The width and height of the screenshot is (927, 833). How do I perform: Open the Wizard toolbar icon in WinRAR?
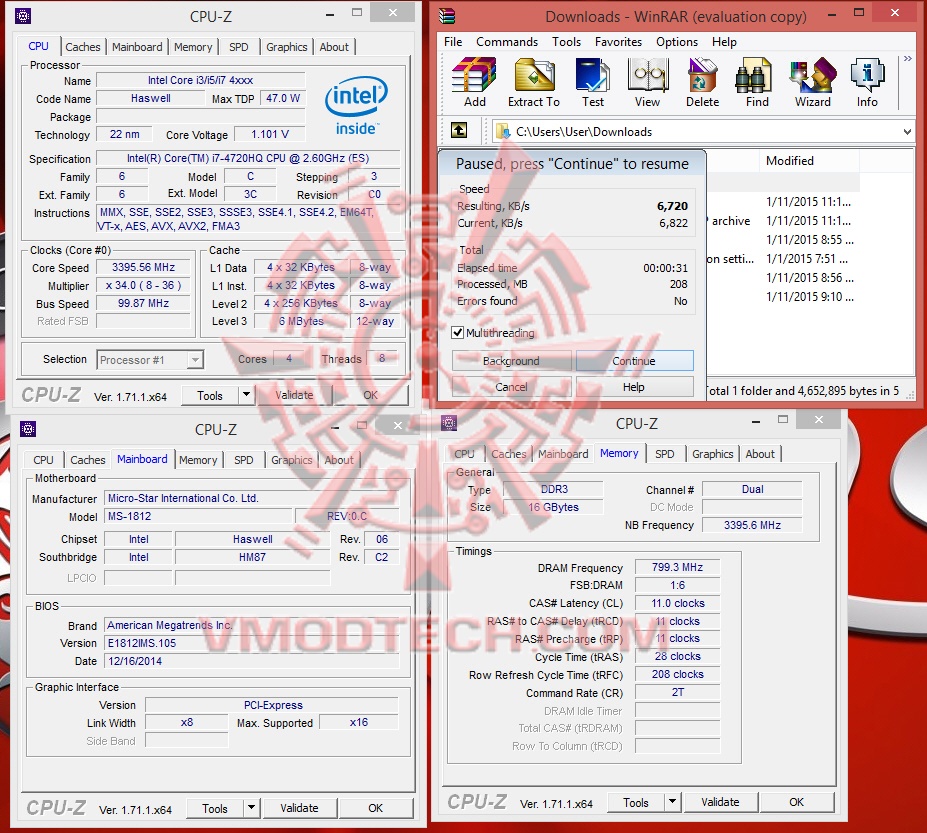(x=813, y=83)
